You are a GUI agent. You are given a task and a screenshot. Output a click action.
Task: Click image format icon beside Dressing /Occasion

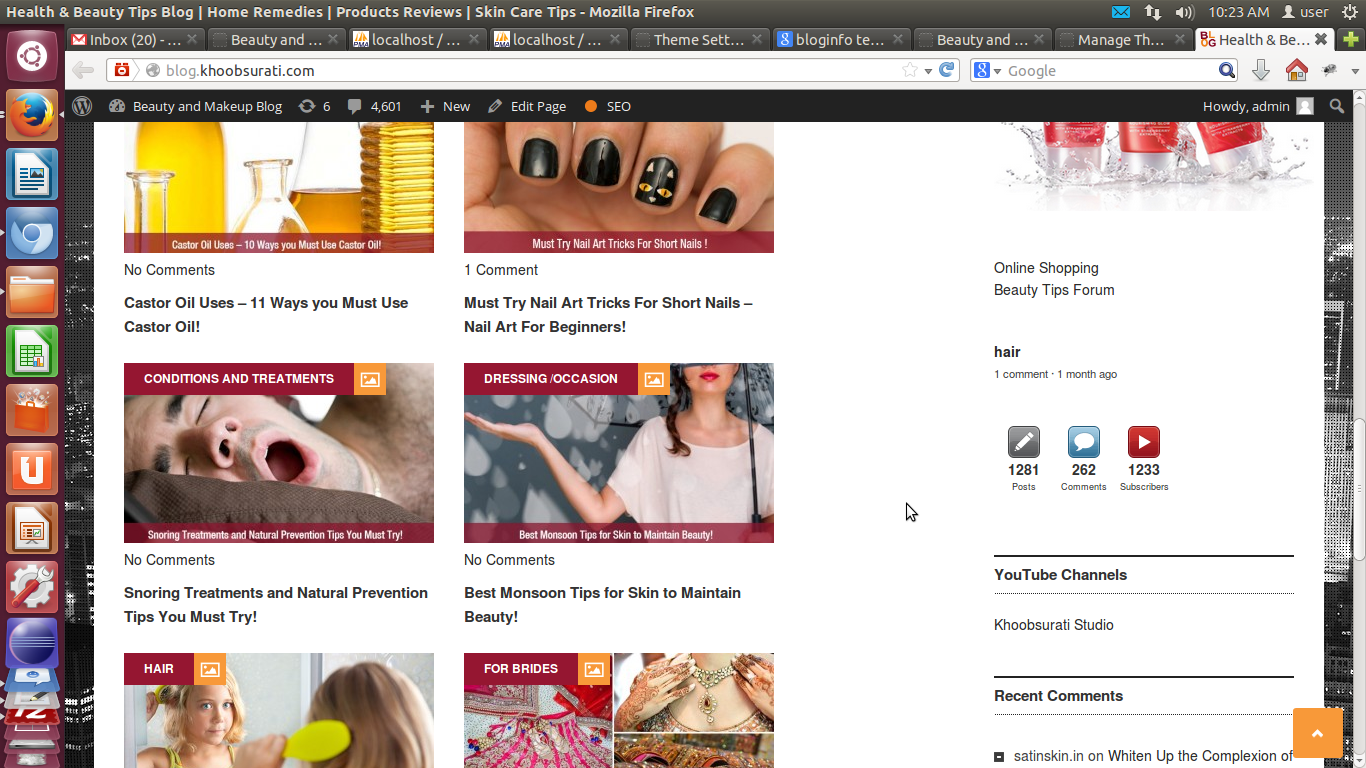[654, 379]
